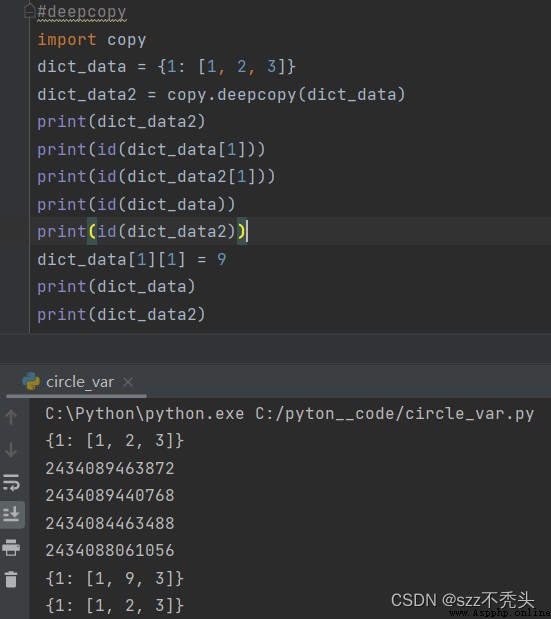Clear console with the trash icon
551x619 pixels.
pos(11,579)
